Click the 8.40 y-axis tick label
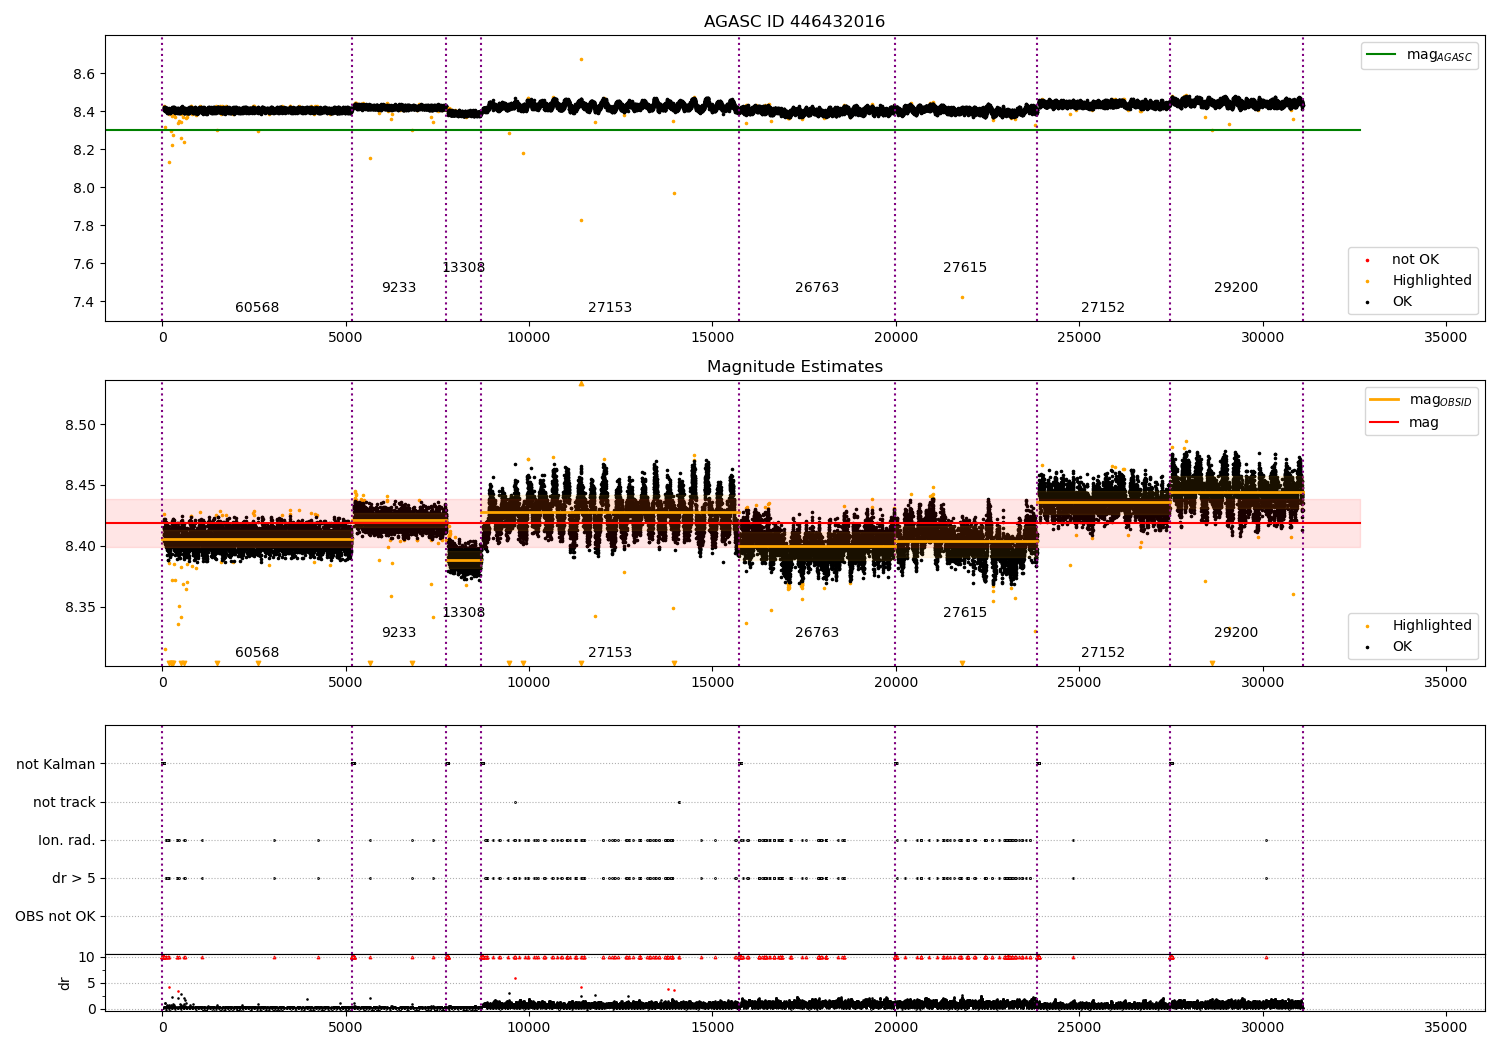Image resolution: width=1500 pixels, height=1050 pixels. tap(80, 547)
